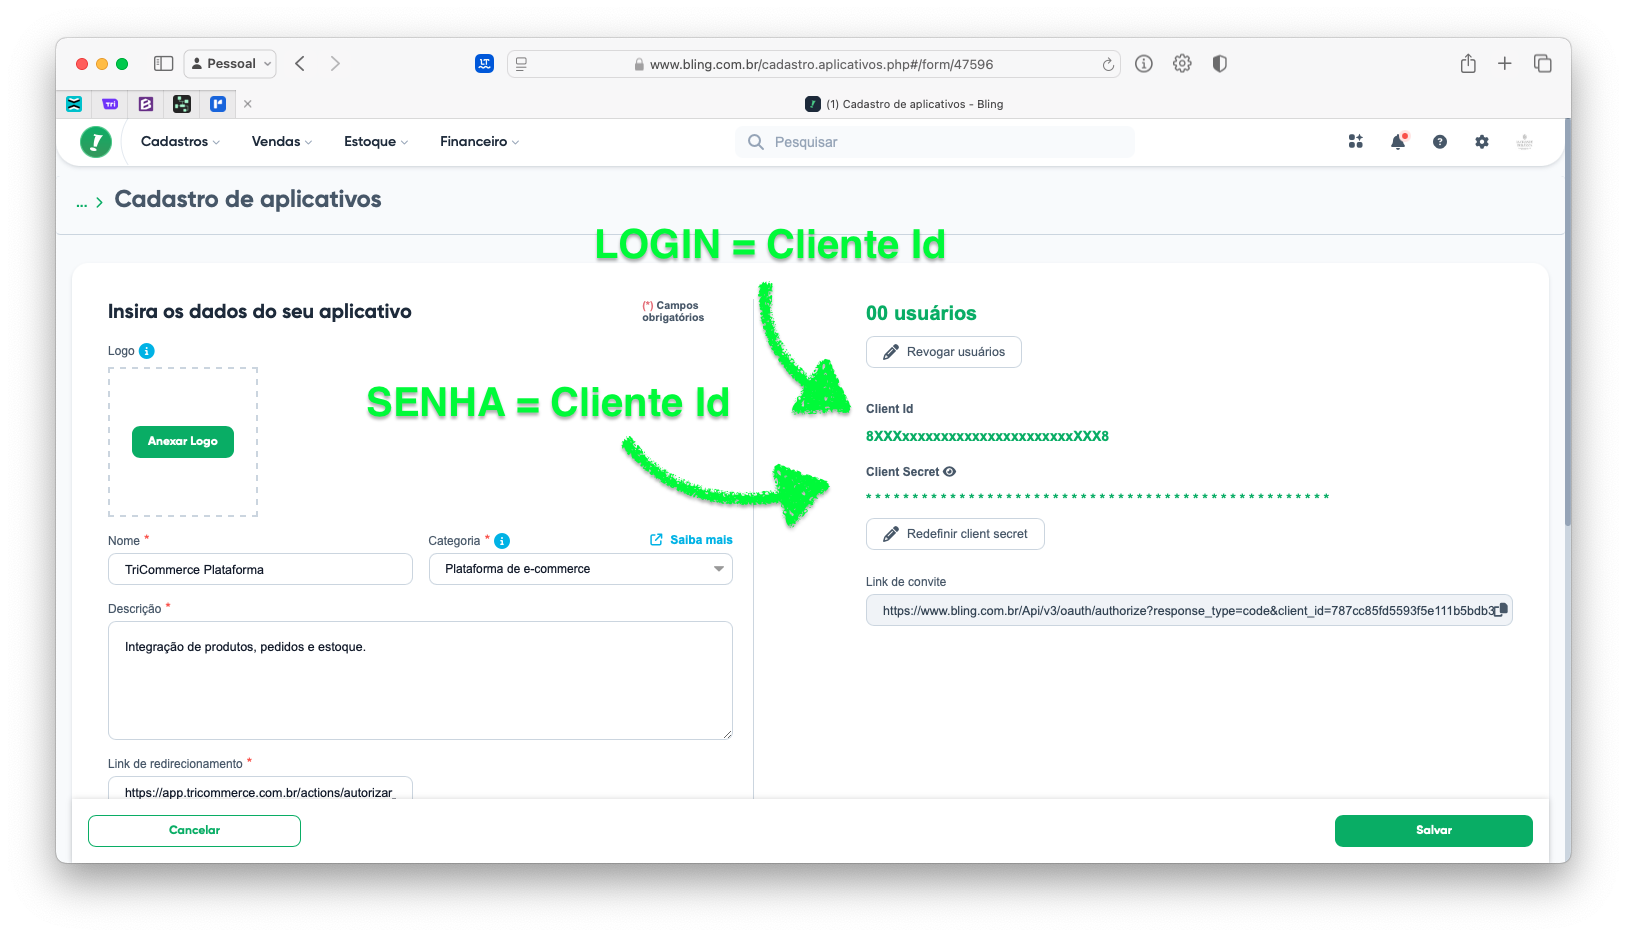Open the first pinned tab icon

point(74,104)
